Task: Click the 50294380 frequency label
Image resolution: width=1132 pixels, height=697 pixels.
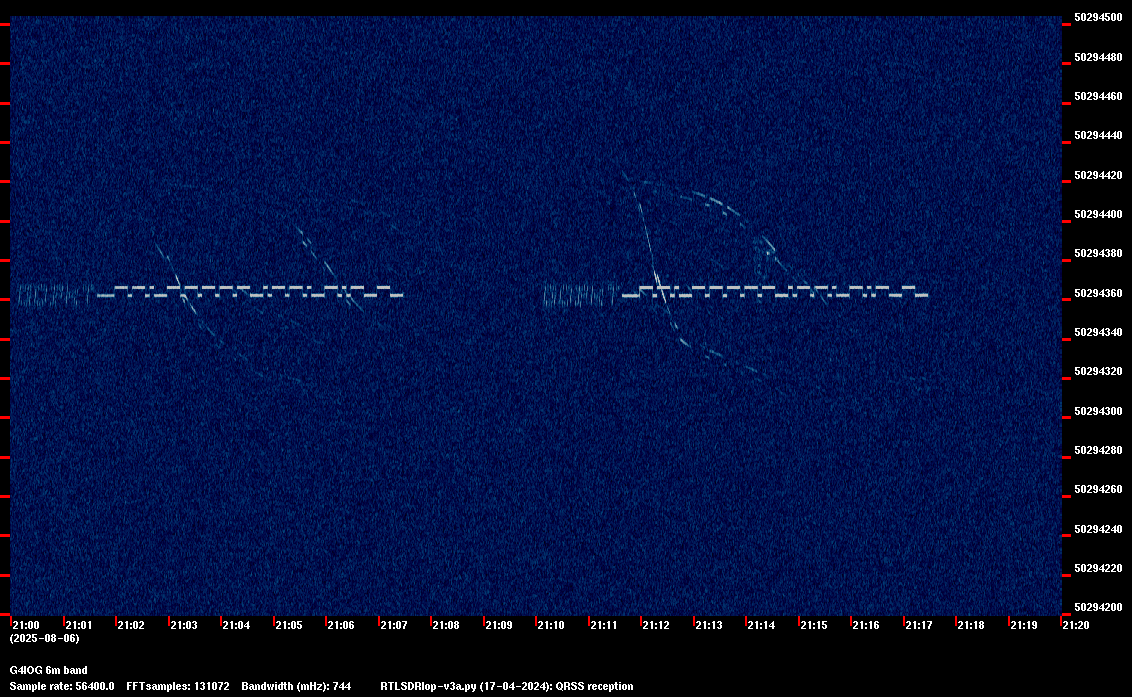Action: (1098, 254)
